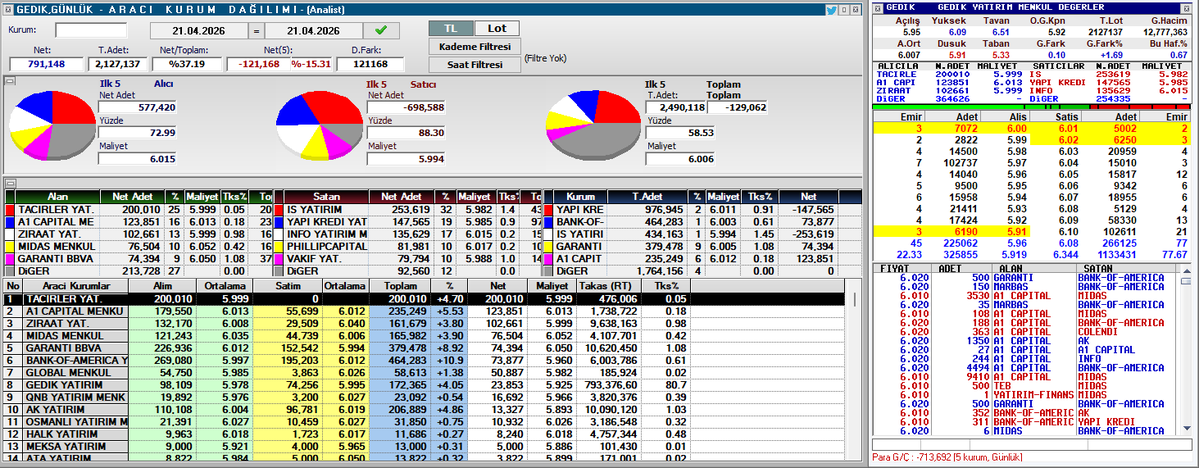1199x468 pixels.
Task: Select the Ilk 5 Satıcı pie chart
Action: coord(319,126)
